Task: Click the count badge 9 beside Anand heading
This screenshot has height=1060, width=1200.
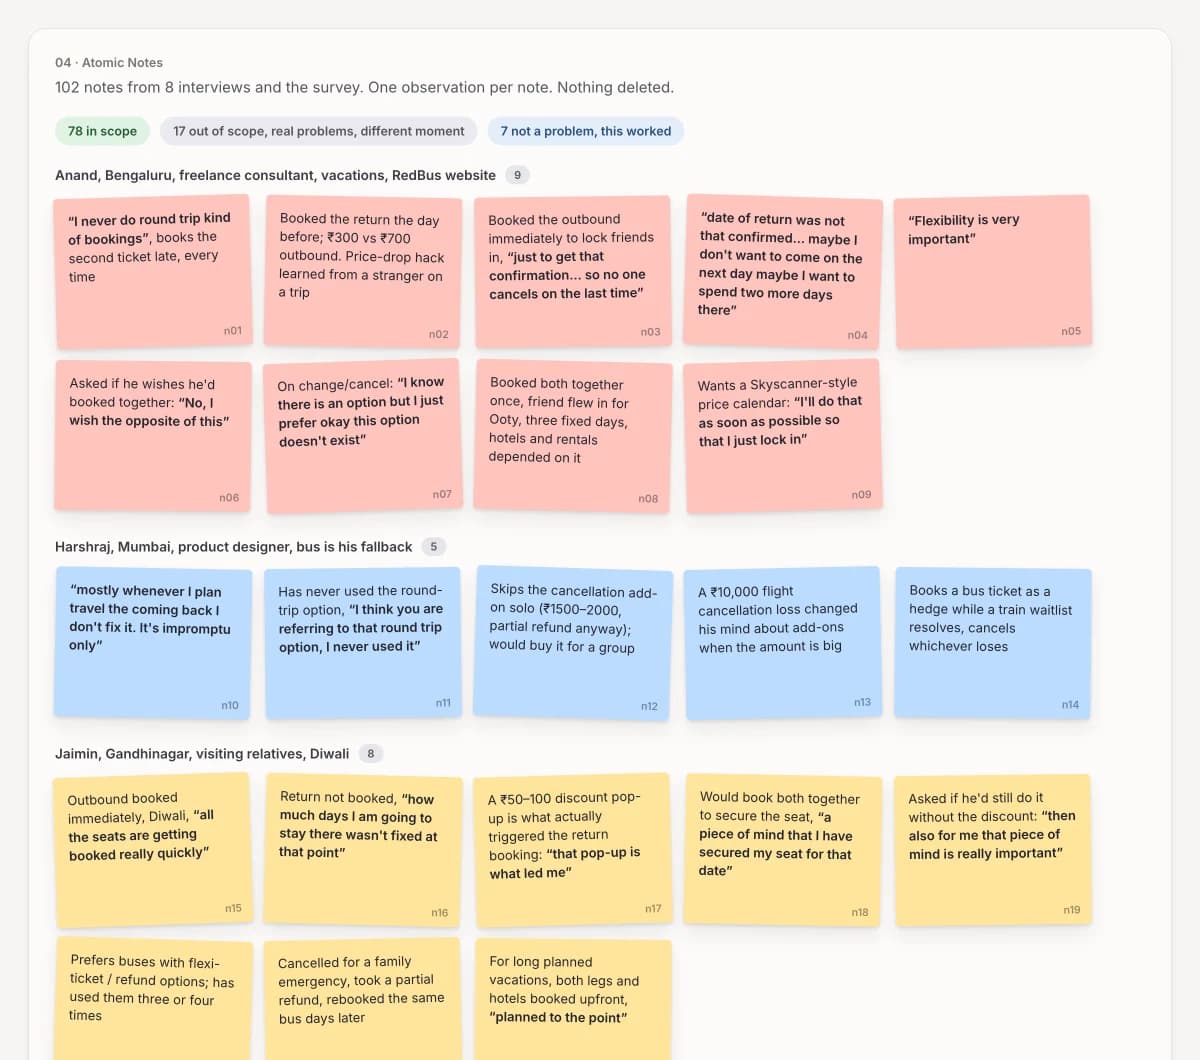Action: (517, 175)
